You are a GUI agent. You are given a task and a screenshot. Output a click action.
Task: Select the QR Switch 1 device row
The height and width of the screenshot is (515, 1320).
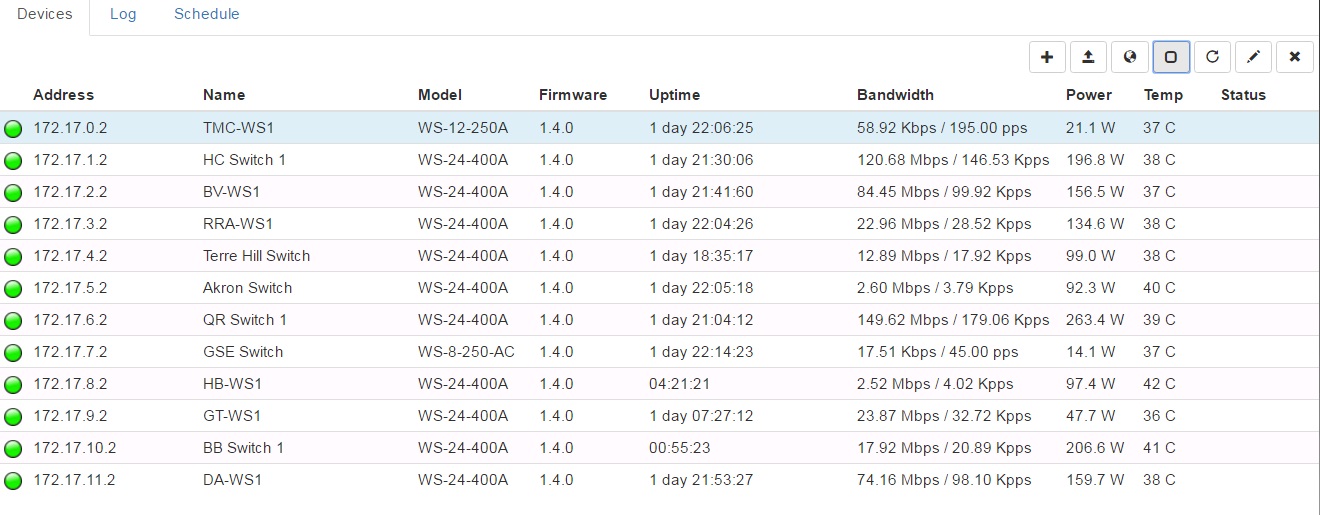coord(245,320)
